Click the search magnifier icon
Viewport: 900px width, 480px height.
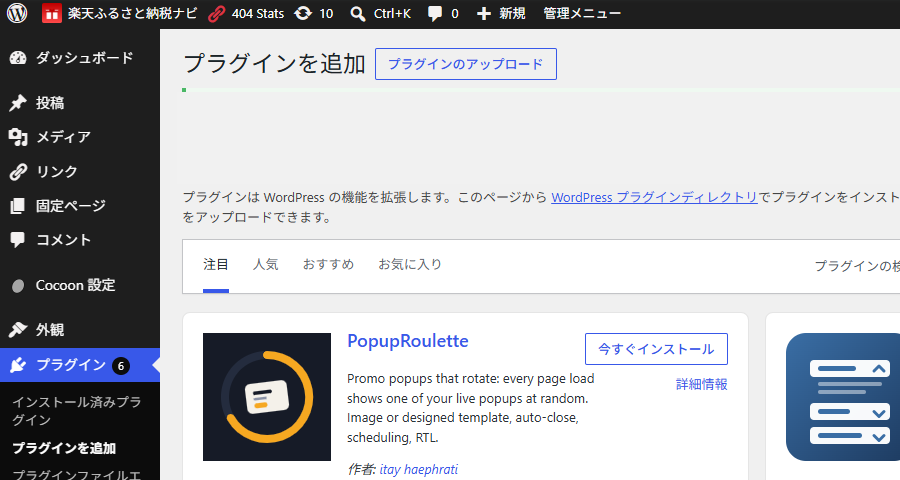pos(358,14)
